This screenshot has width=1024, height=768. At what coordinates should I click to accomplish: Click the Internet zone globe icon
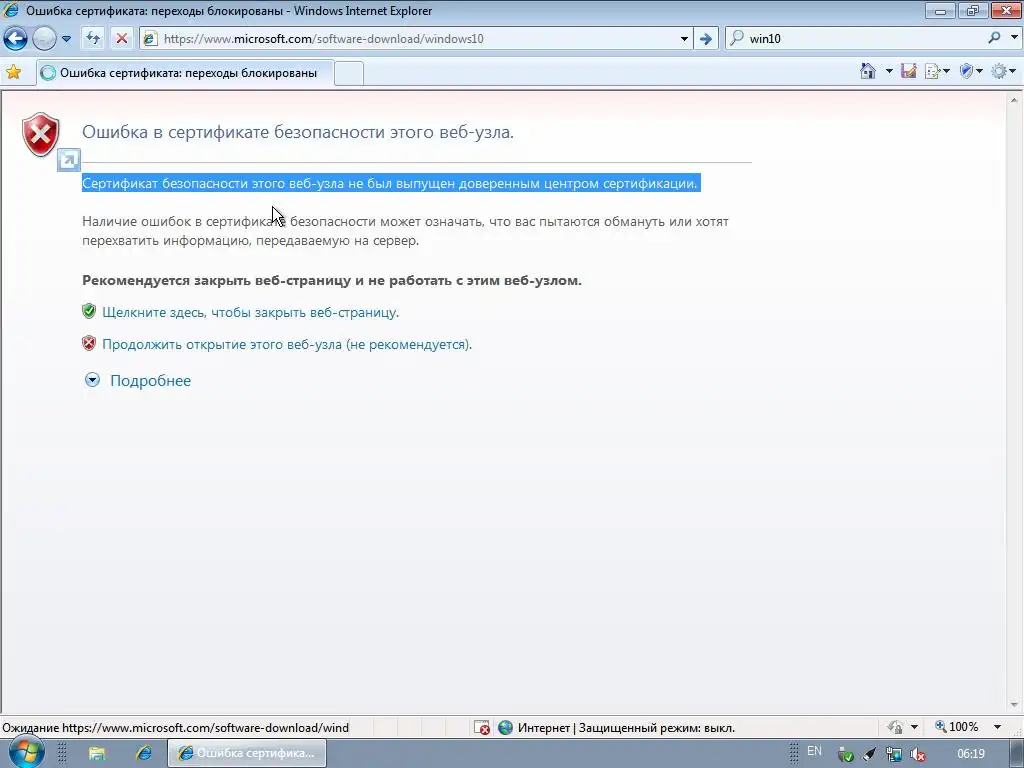[x=505, y=728]
